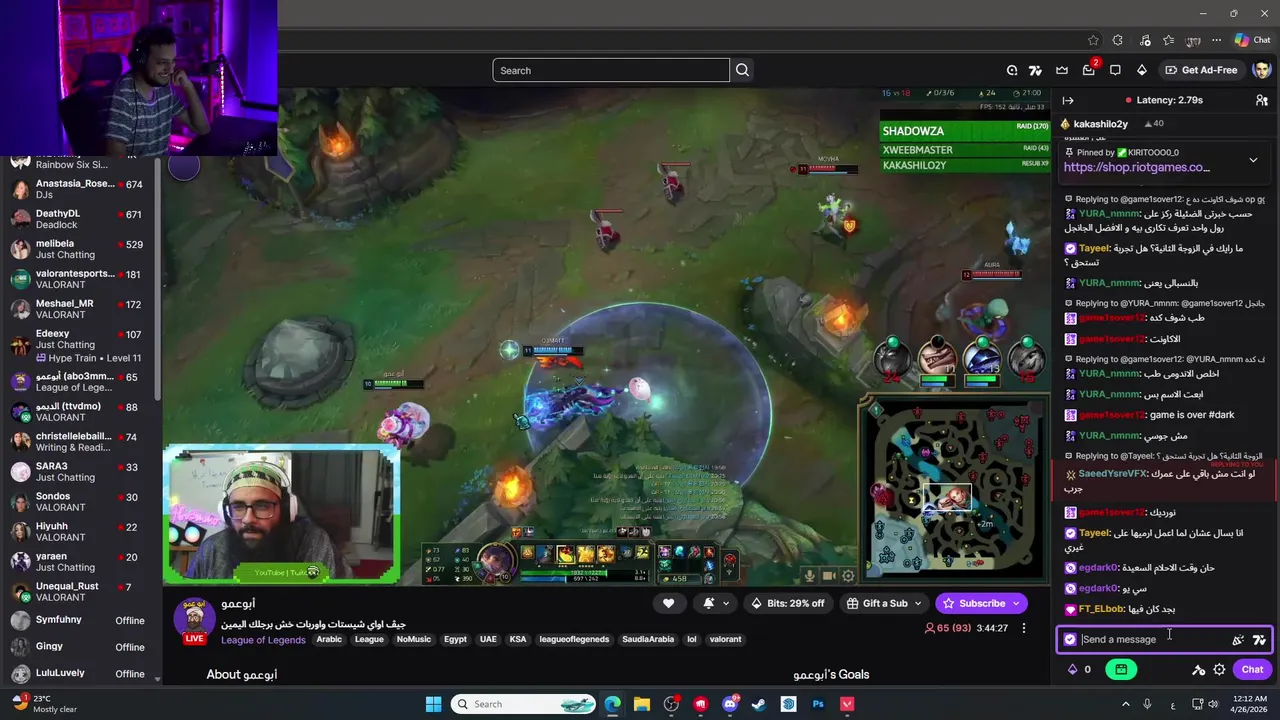Open chat identity badge in message box

[x=1070, y=640]
